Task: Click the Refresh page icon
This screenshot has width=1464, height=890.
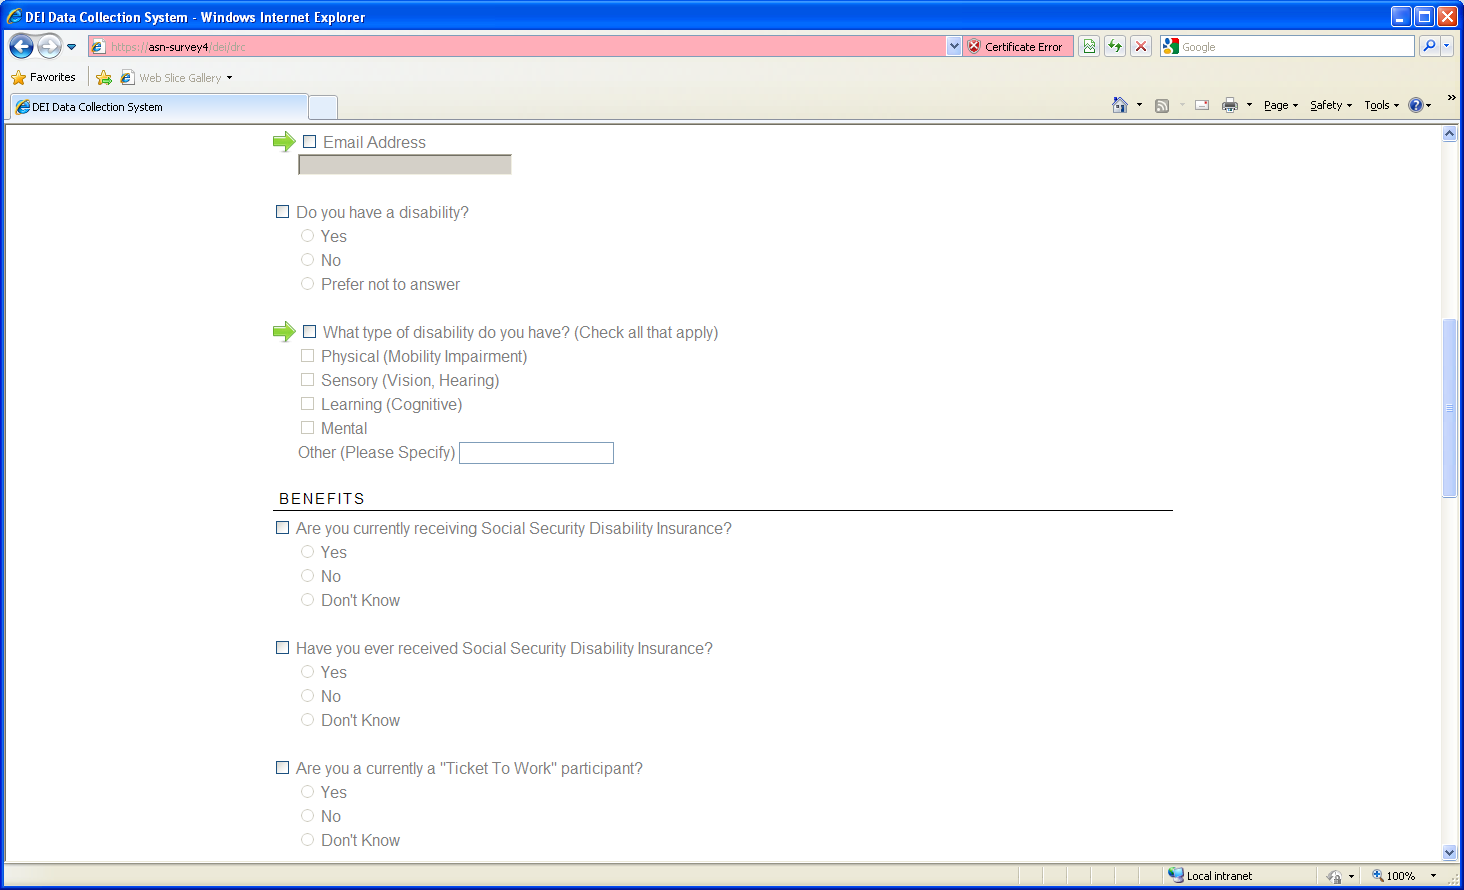Action: tap(1115, 46)
